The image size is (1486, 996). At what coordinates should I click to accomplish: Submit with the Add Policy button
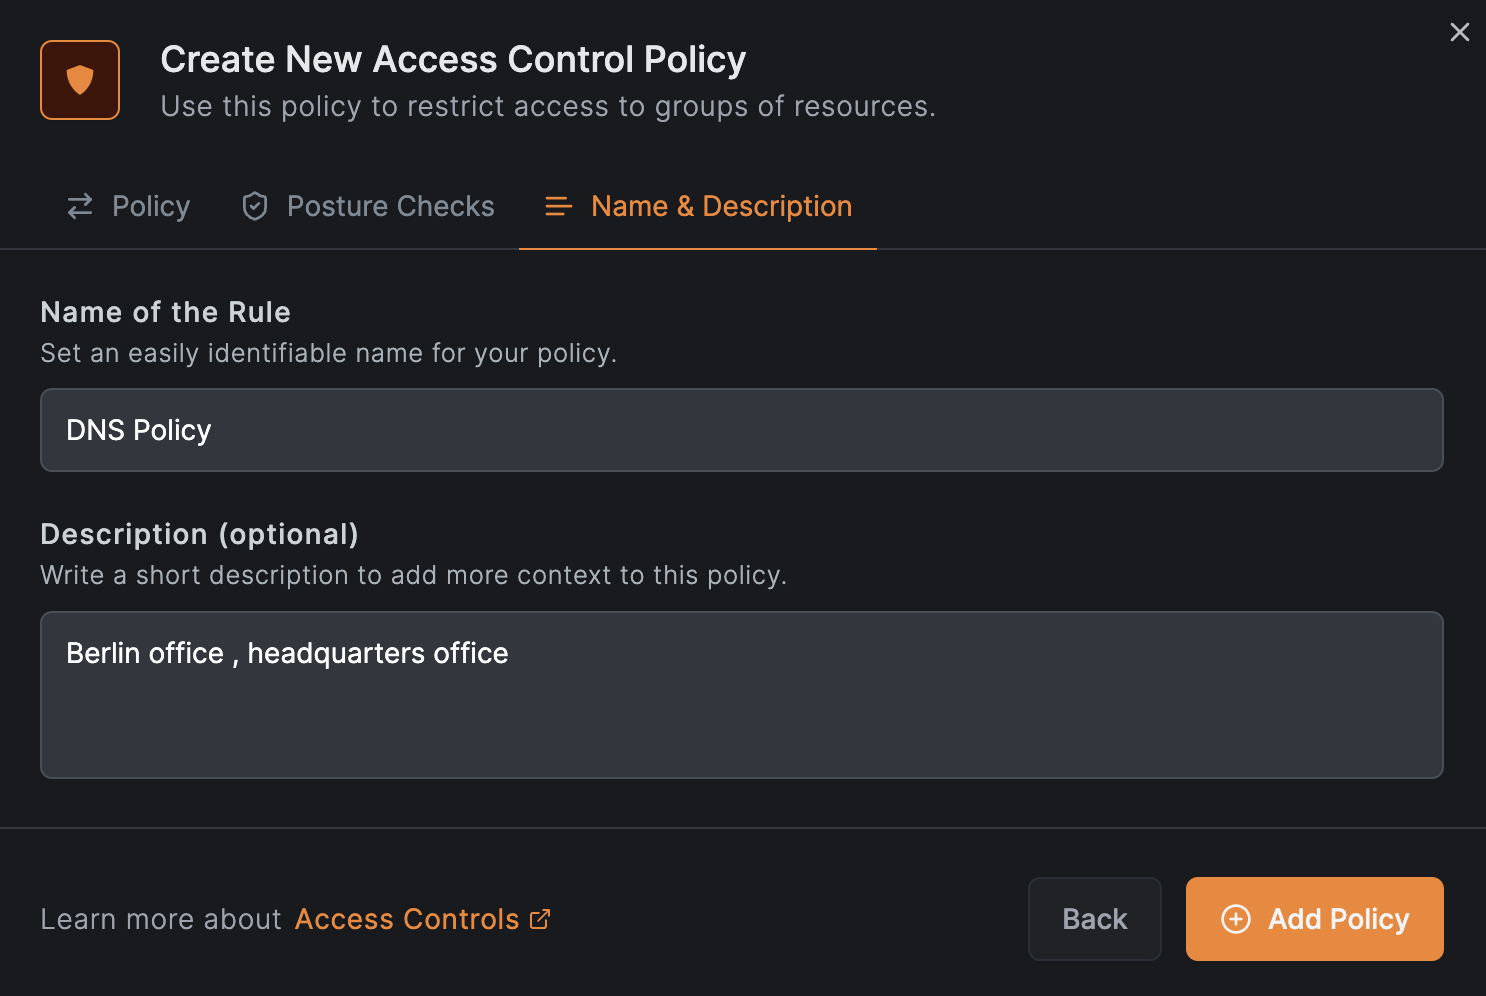point(1314,919)
